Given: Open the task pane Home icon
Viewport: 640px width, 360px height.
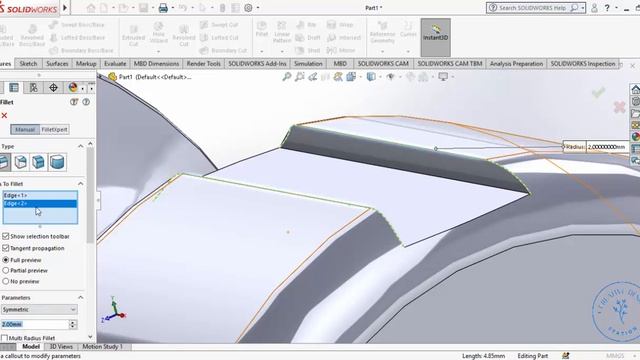Looking at the screenshot, I should (x=635, y=89).
